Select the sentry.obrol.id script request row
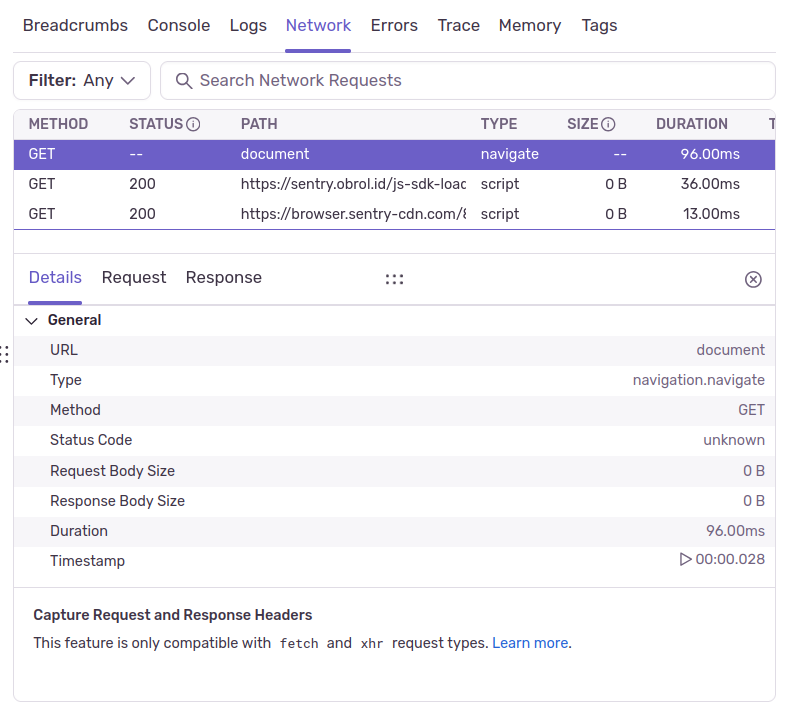 353,184
